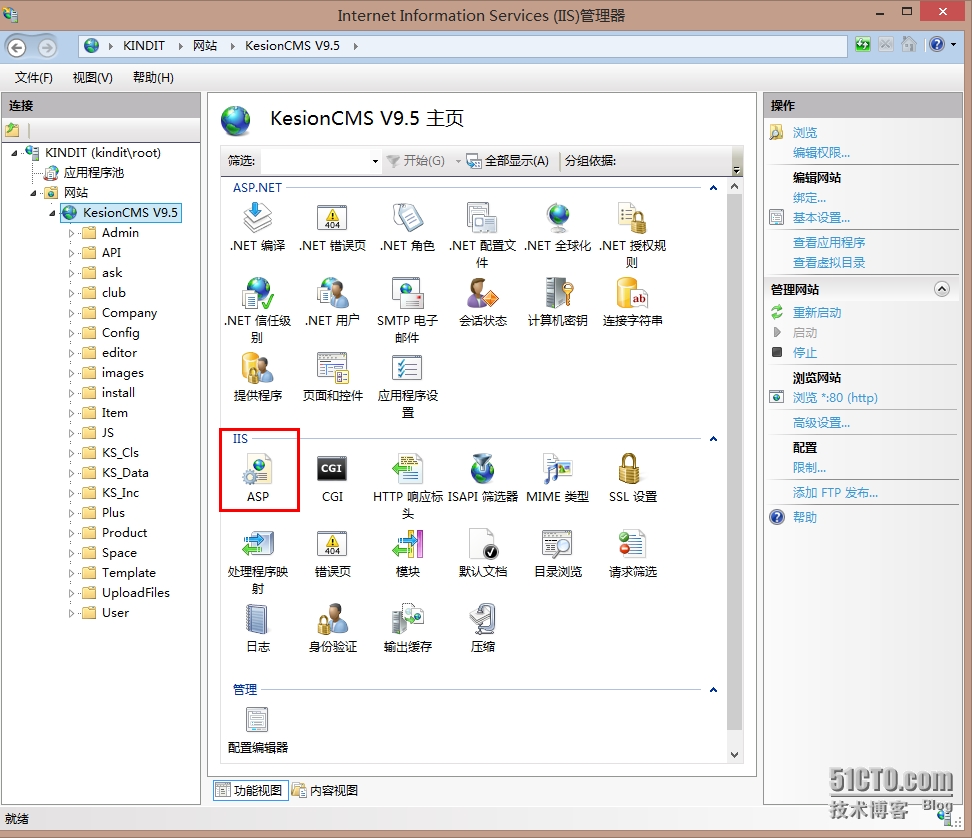The height and width of the screenshot is (838, 972).
Task: Click 全部显示(A) toolbar button
Action: 508,161
